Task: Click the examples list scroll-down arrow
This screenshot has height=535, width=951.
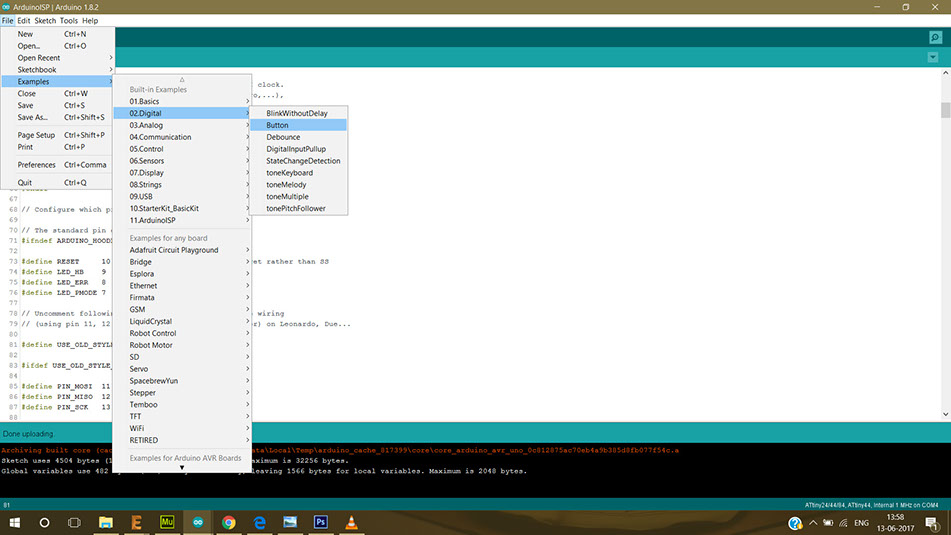Action: tap(182, 468)
